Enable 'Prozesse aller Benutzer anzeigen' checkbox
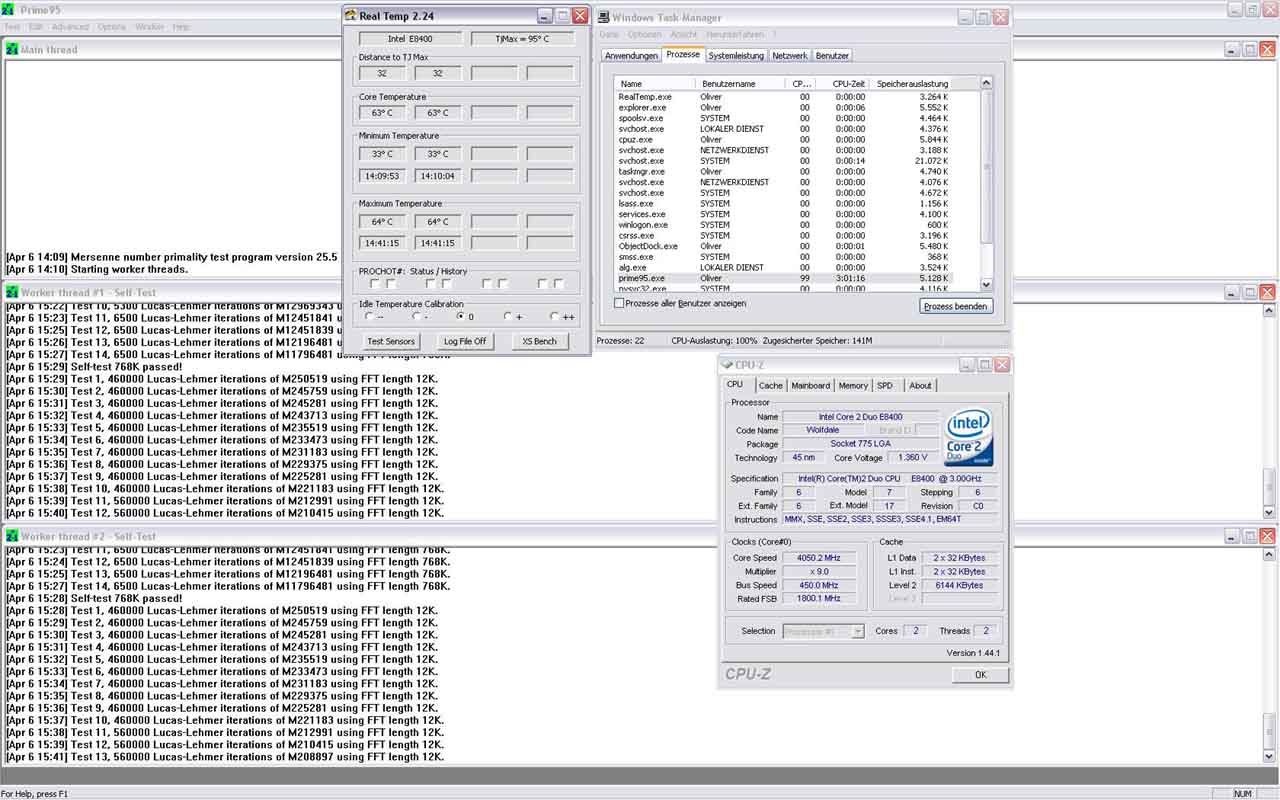This screenshot has width=1280, height=800. pos(619,303)
